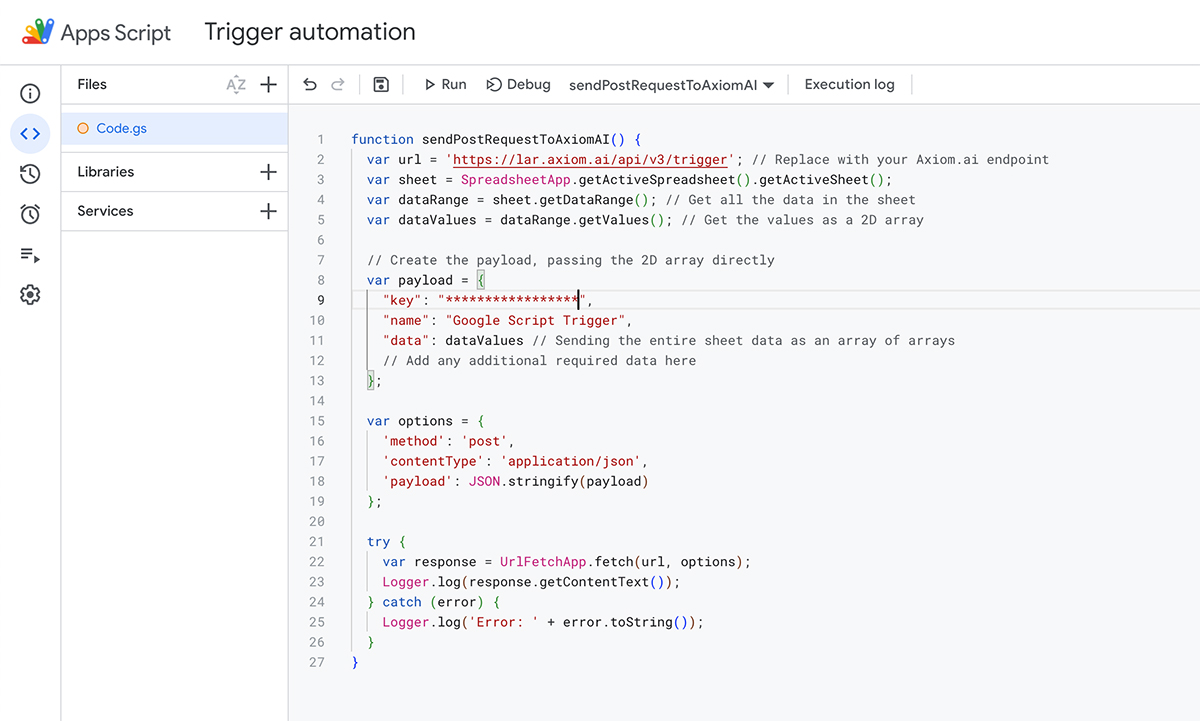Click the closing brace on line 27
The width and height of the screenshot is (1200, 721).
[x=355, y=662]
